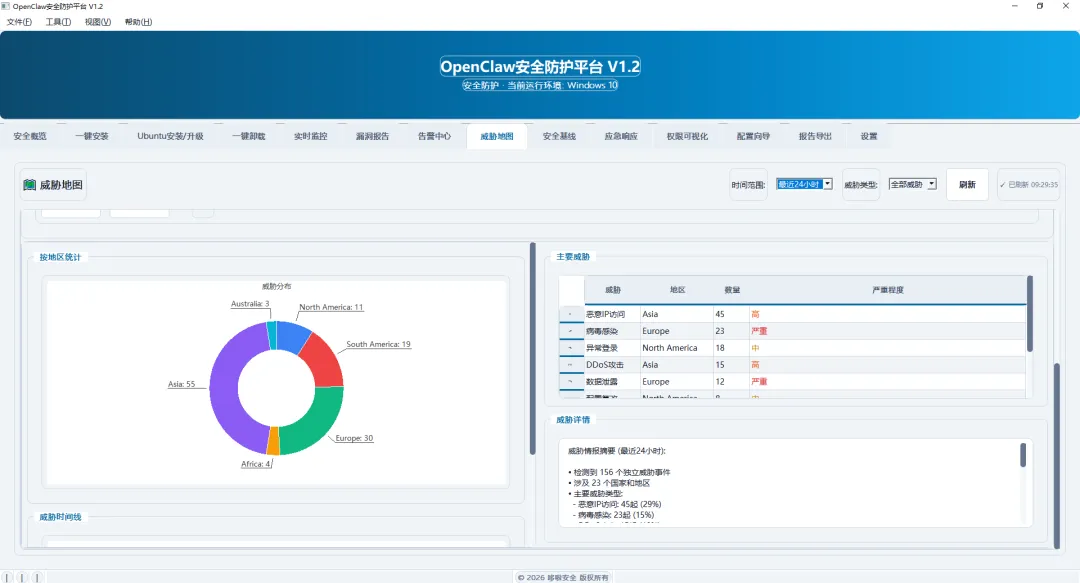Click the 检测到 156 个独立威胁事件 line

point(619,473)
